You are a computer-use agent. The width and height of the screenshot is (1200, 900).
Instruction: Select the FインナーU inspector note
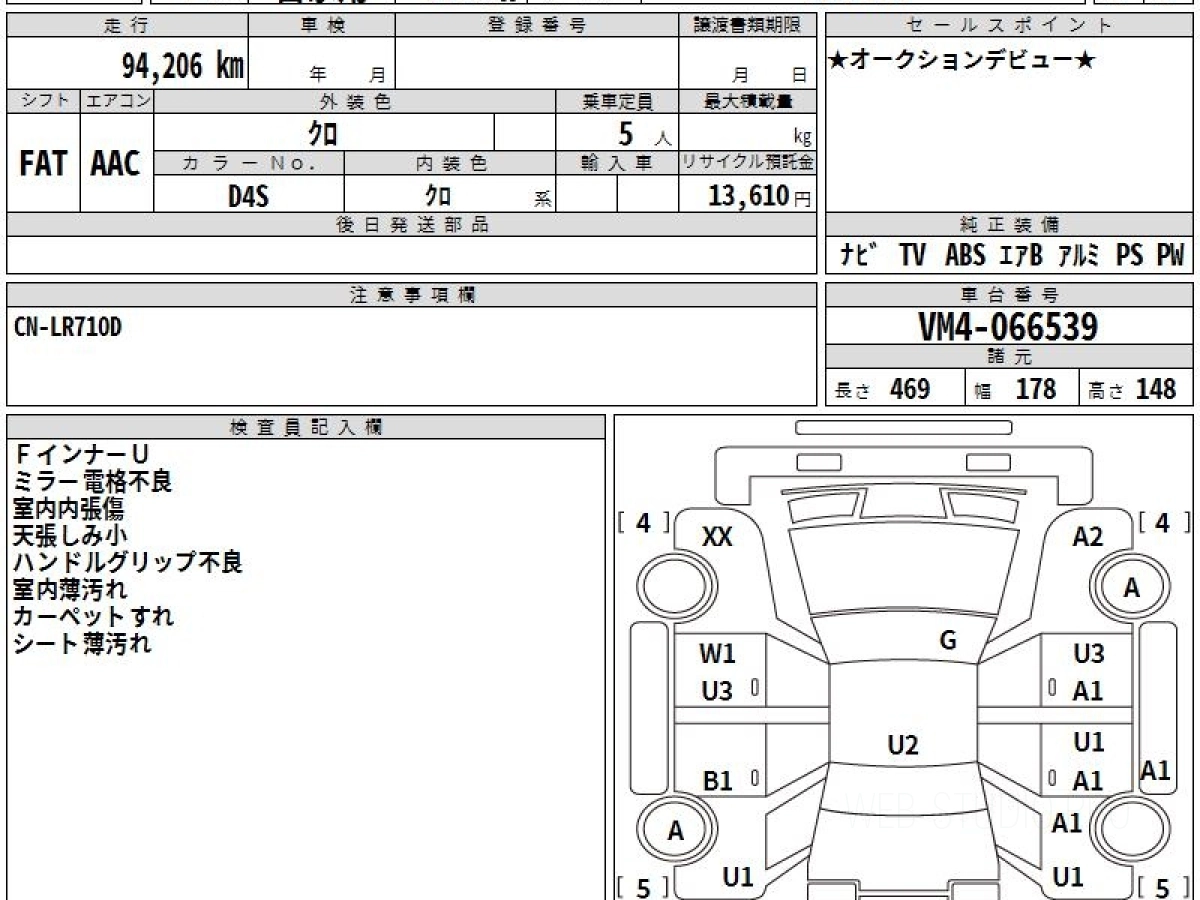(81, 455)
